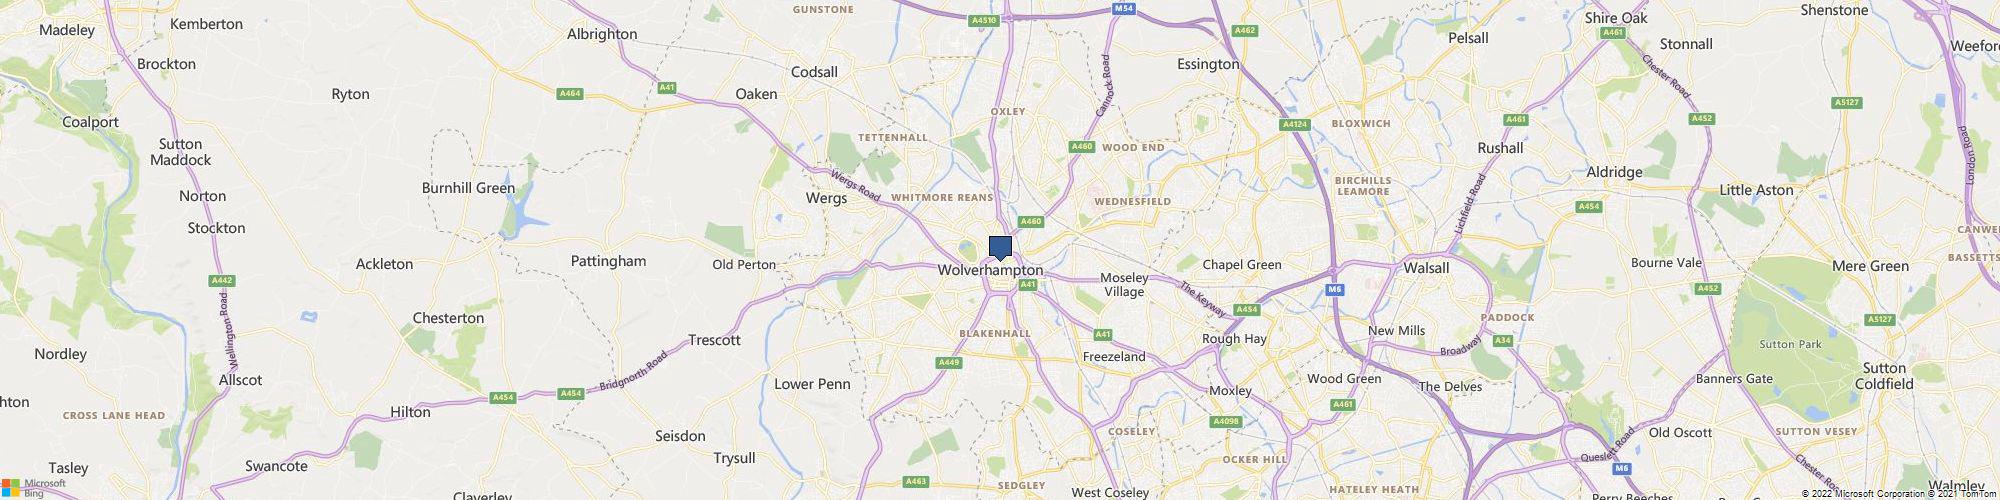Click the Aldridge town label
The height and width of the screenshot is (500, 2000).
coord(1614,172)
